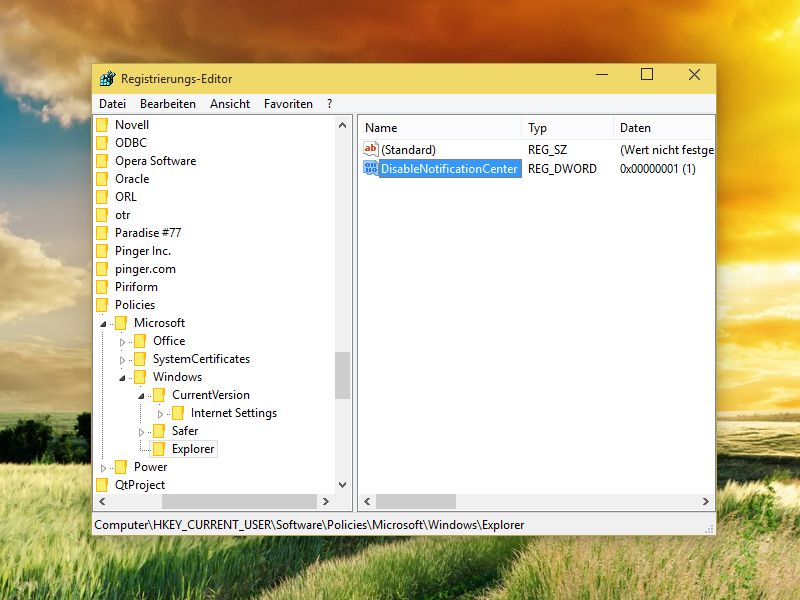Click the Registry Editor app icon in title bar

[108, 79]
